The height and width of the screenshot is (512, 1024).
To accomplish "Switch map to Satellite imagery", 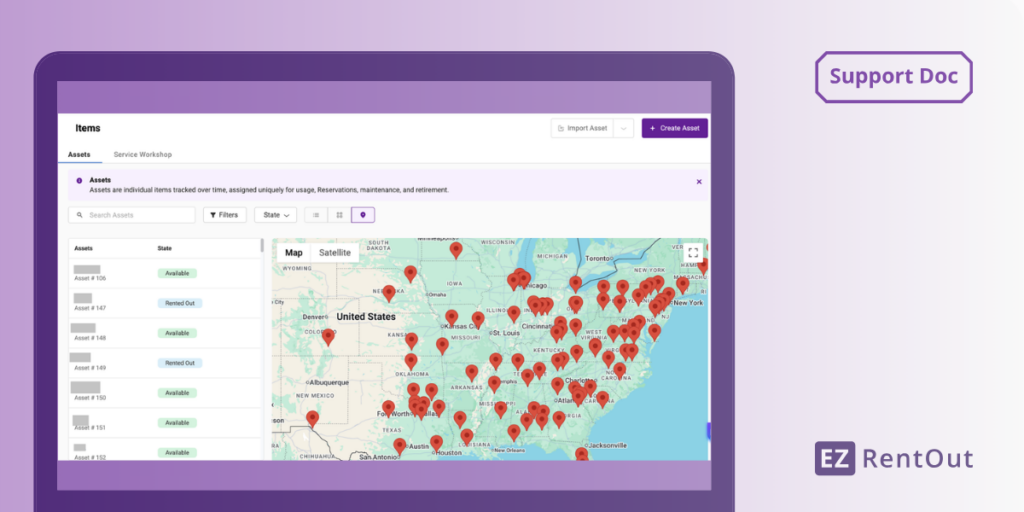I will click(x=335, y=253).
